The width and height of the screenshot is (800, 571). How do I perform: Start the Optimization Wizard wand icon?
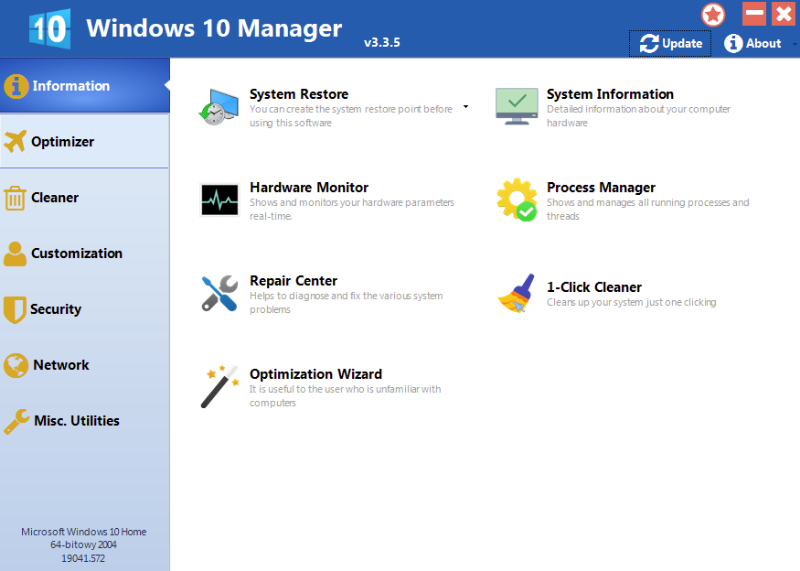point(220,386)
